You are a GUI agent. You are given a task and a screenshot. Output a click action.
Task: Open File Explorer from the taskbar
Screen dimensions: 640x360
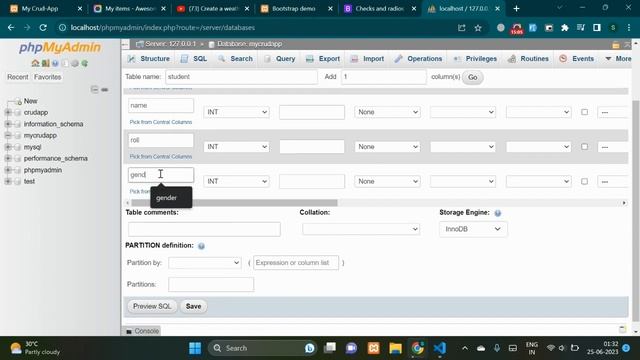tap(395, 348)
